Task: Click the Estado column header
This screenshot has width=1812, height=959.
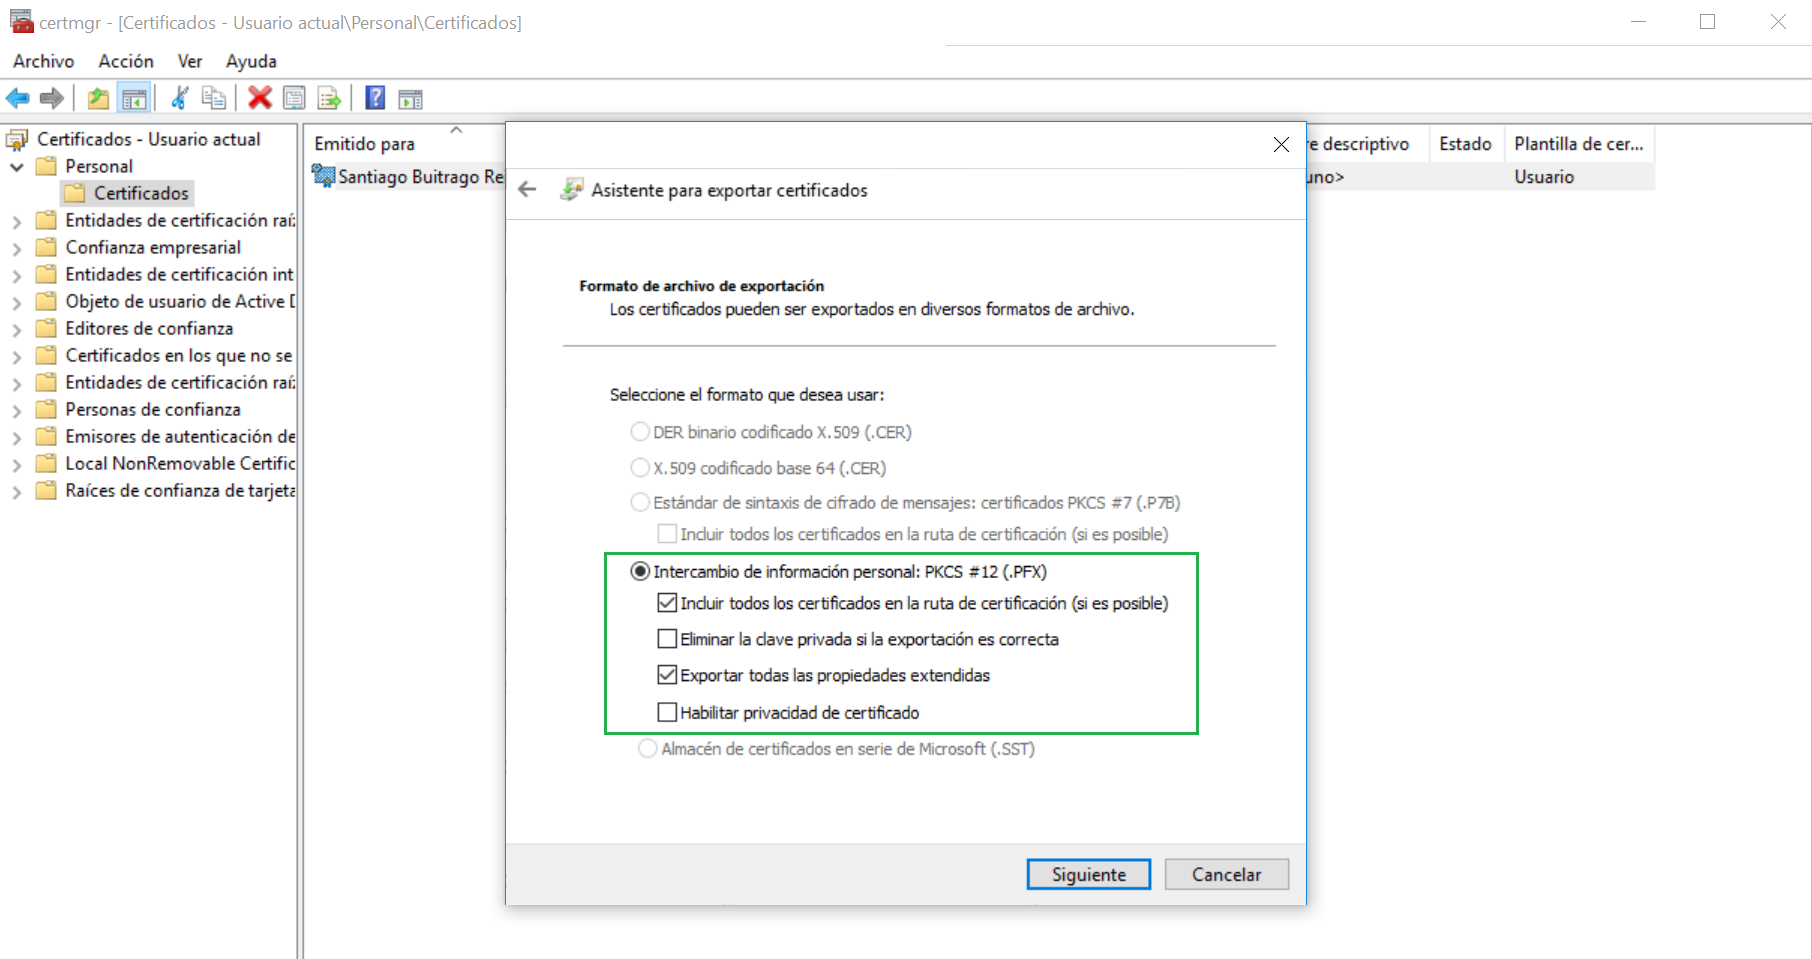Action: click(1465, 143)
